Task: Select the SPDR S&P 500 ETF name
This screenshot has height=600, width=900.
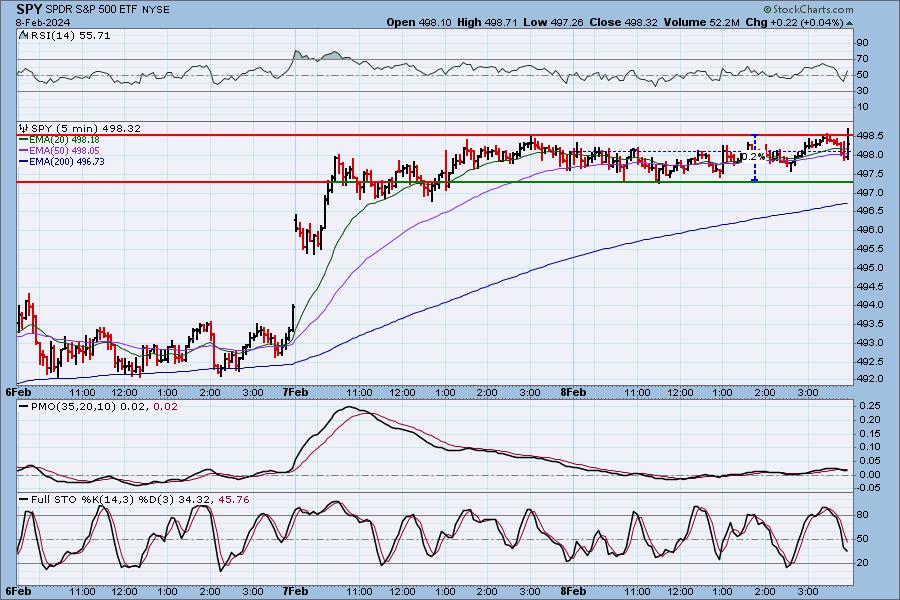Action: 92,10
